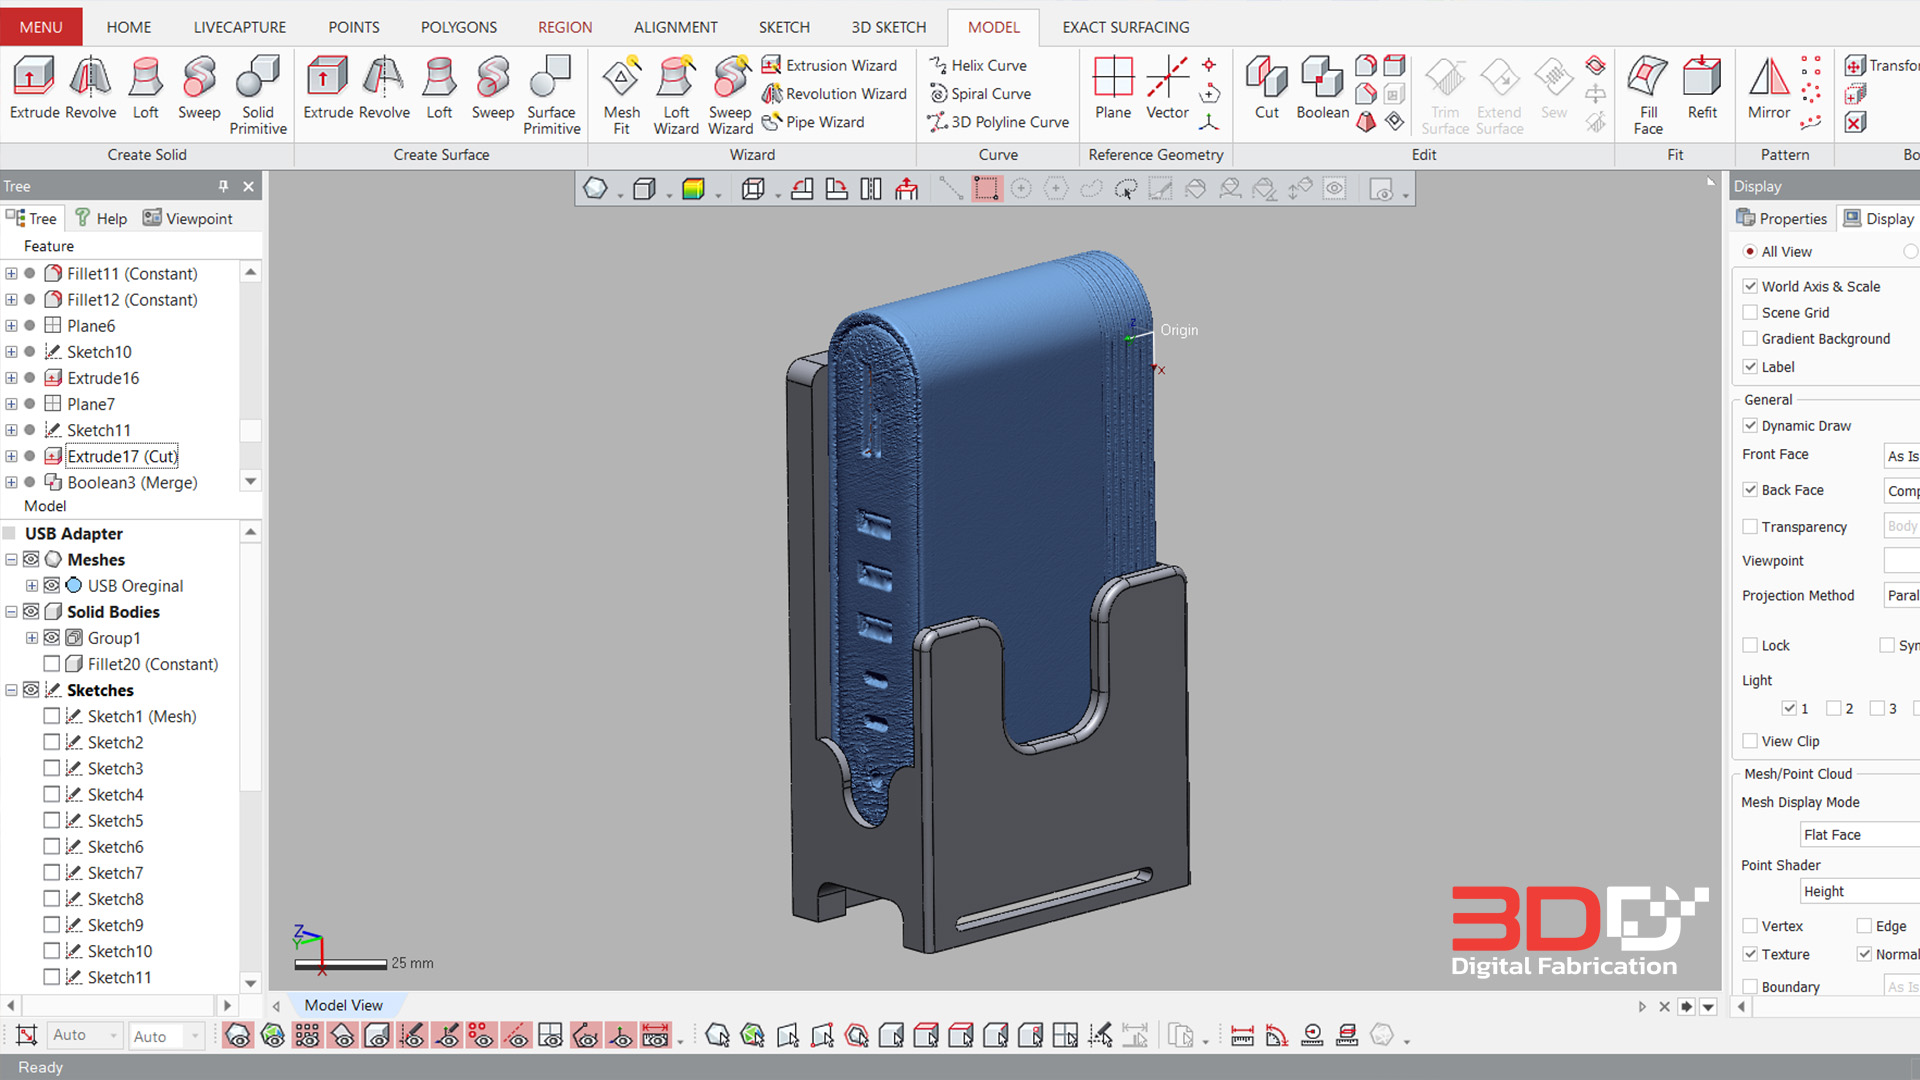Enable Transparency checkbox
1920x1080 pixels.
coord(1750,526)
